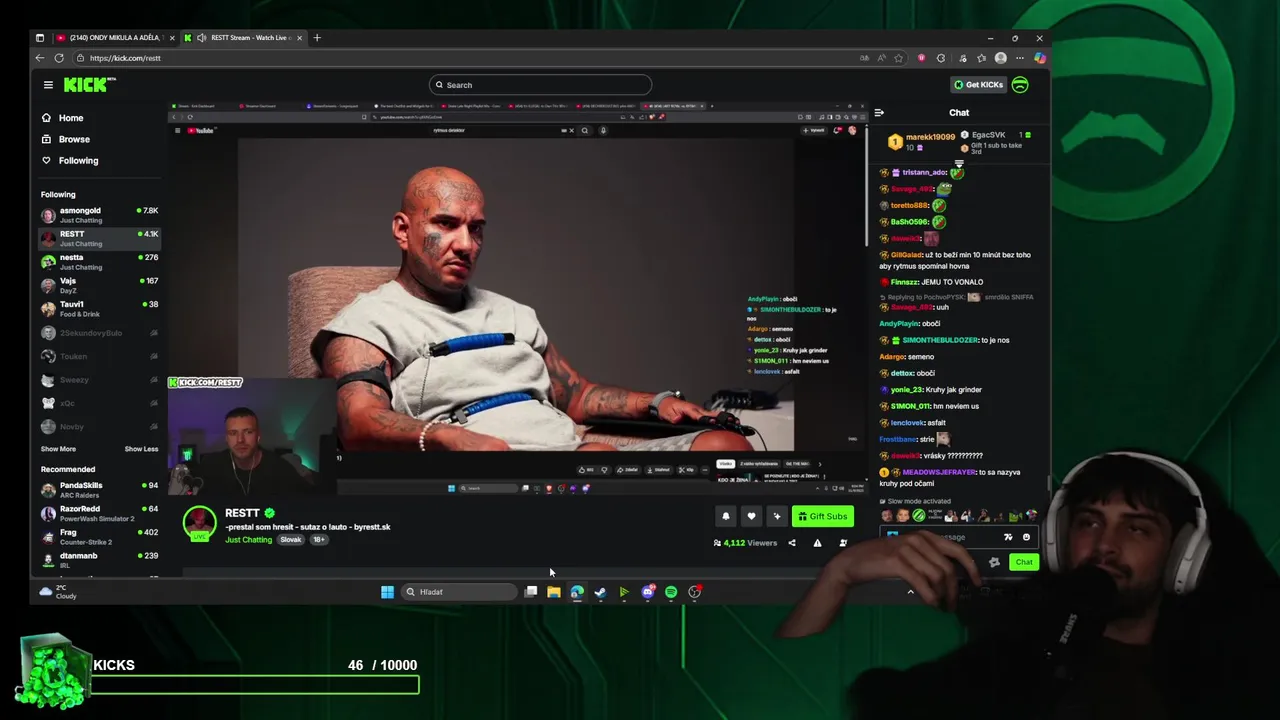Open the Windows Start menu
The image size is (1280, 720).
pyautogui.click(x=387, y=592)
